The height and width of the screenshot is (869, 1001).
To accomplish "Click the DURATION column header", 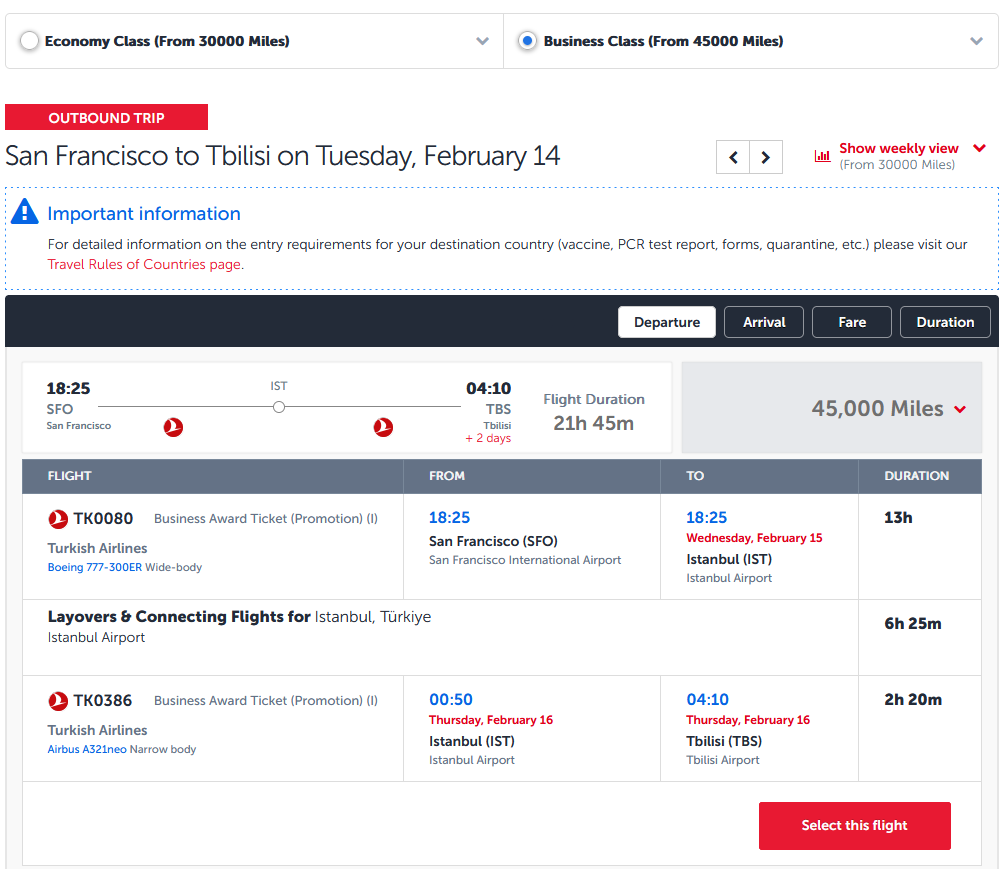I will [x=917, y=476].
